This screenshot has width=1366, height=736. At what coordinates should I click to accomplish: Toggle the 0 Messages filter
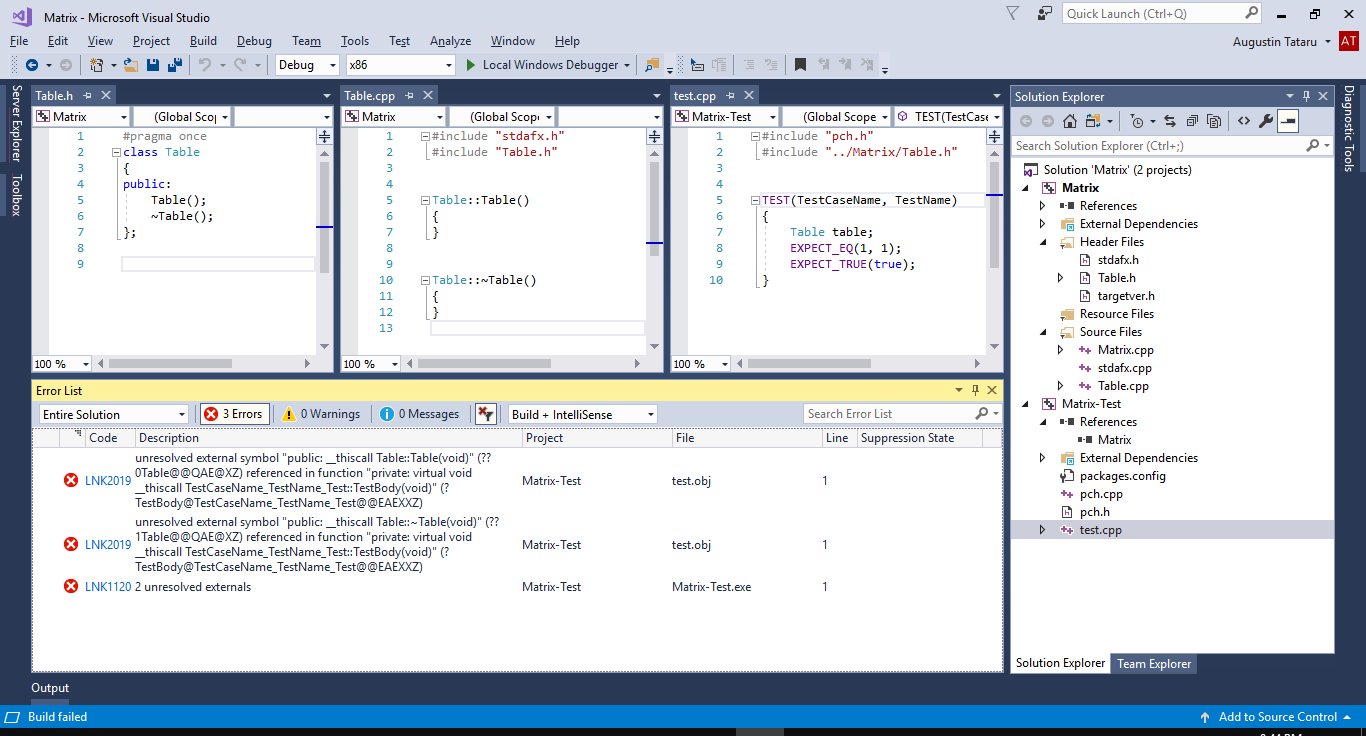pyautogui.click(x=419, y=414)
